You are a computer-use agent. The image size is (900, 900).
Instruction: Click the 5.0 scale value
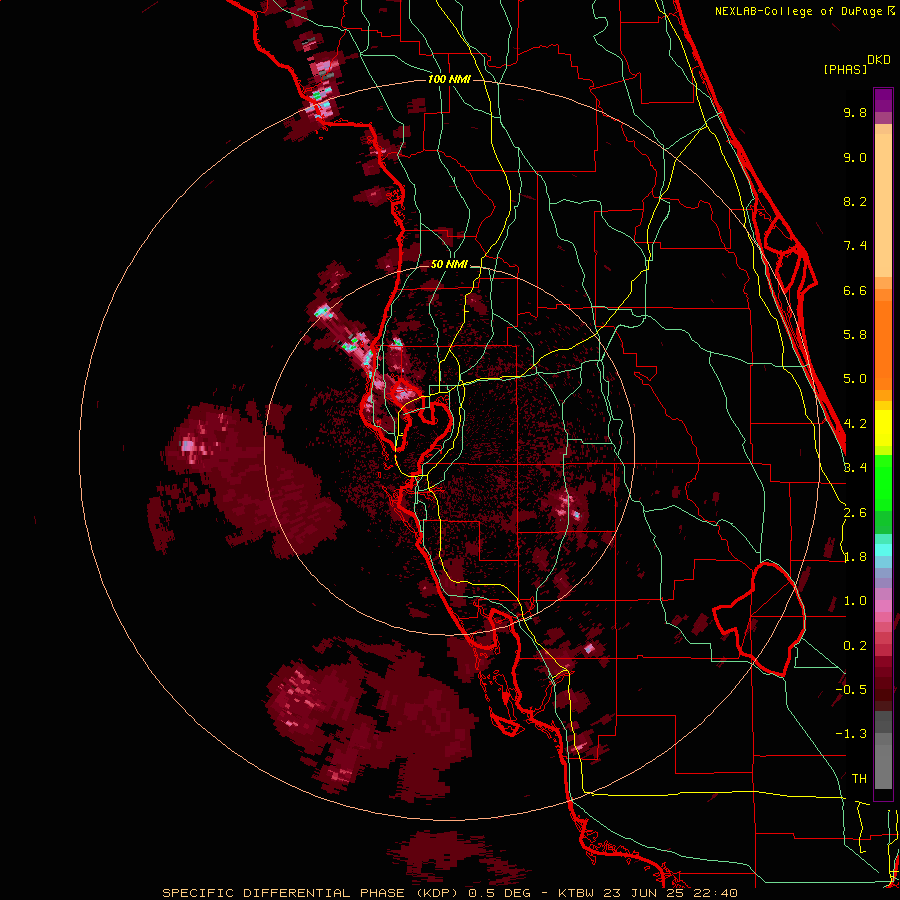855,379
